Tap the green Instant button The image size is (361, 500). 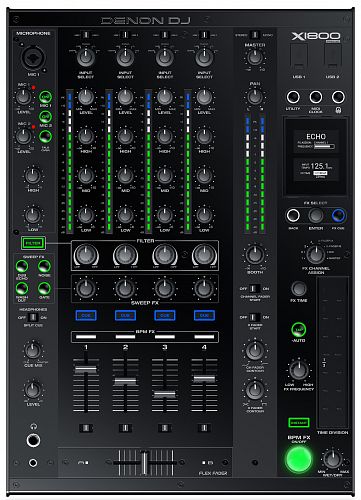299,423
